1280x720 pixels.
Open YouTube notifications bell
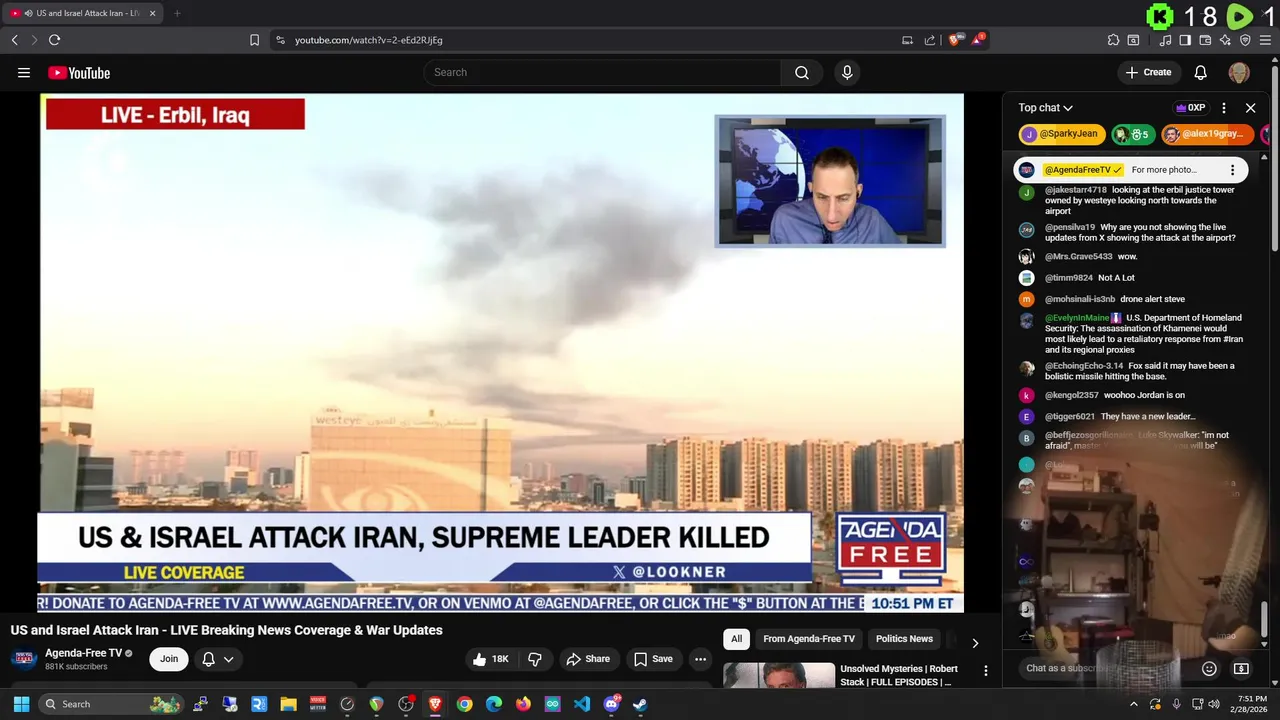(1201, 72)
